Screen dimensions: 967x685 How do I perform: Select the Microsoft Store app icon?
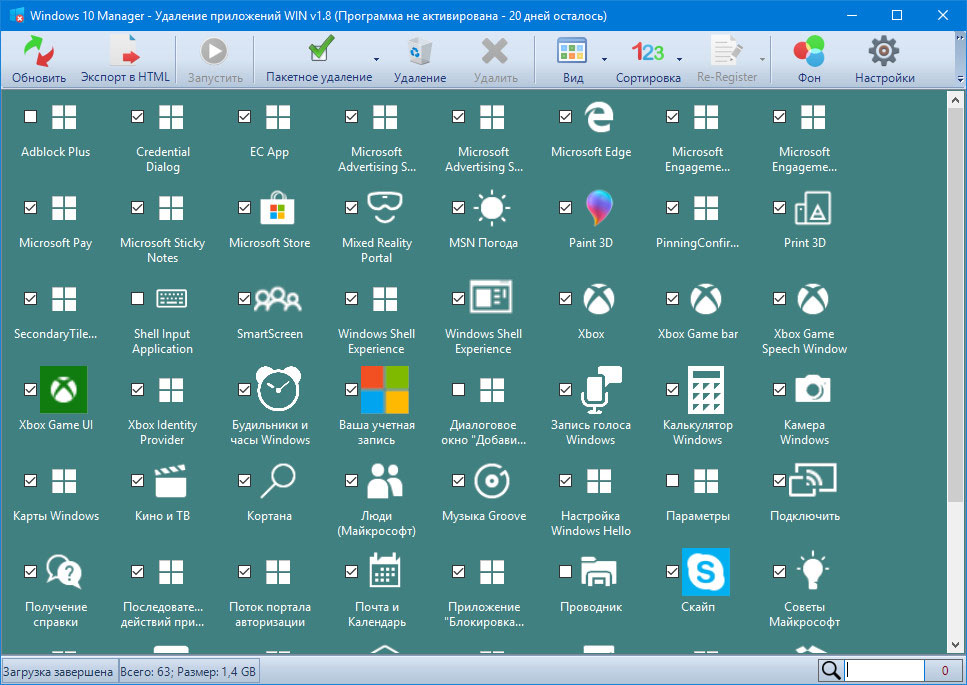[x=277, y=209]
